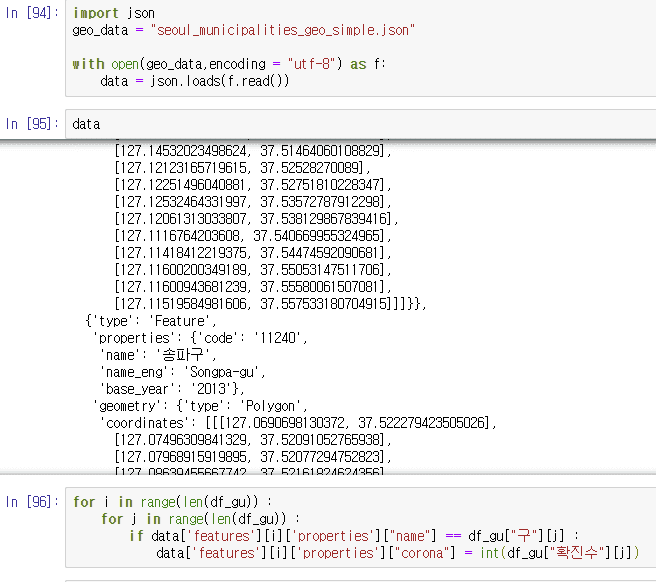
Task: Place cursor on the 'import json' line
Action: [114, 14]
